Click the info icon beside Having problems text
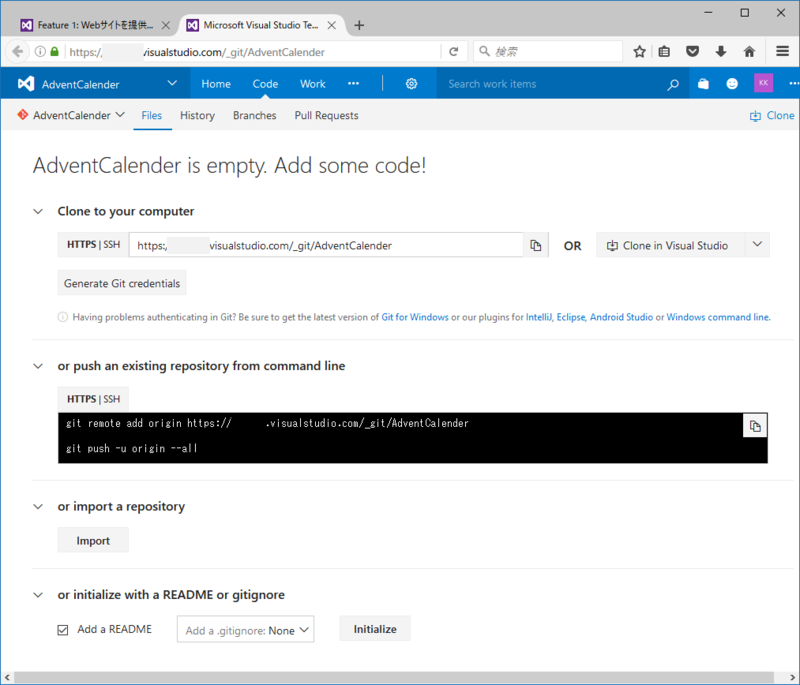Image resolution: width=800 pixels, height=685 pixels. point(63,317)
